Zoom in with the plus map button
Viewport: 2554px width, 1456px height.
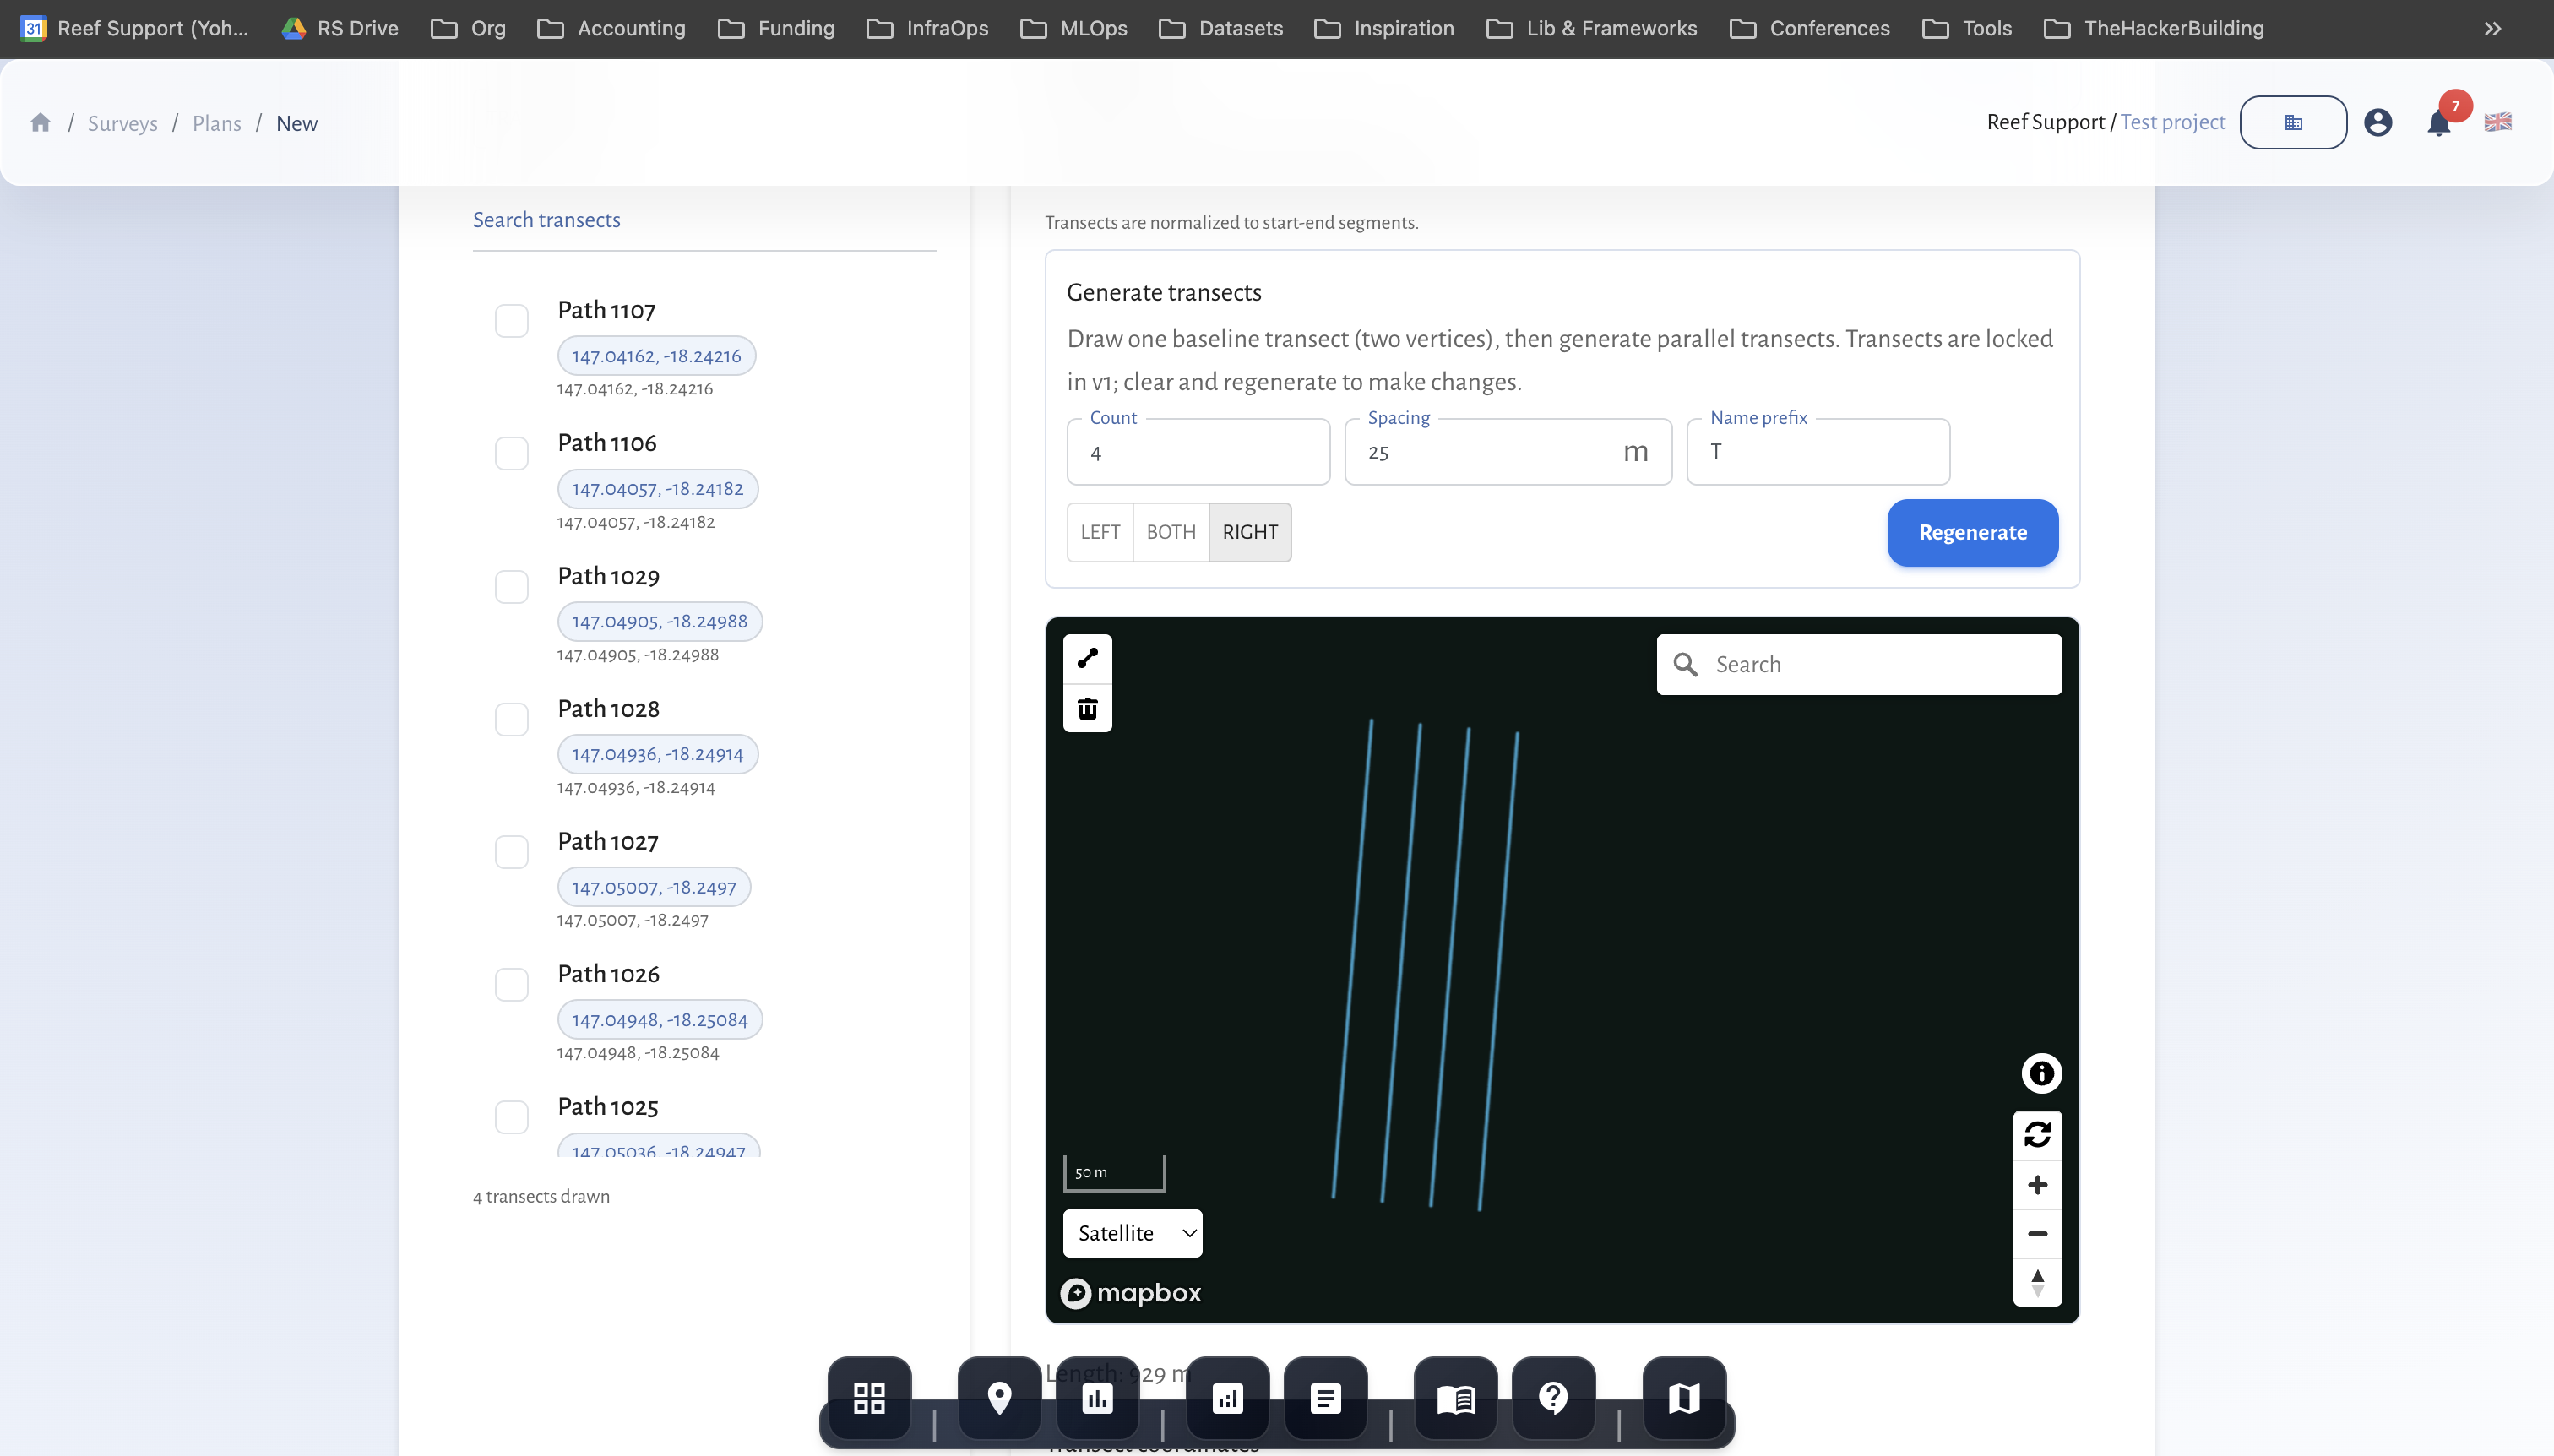point(2037,1185)
